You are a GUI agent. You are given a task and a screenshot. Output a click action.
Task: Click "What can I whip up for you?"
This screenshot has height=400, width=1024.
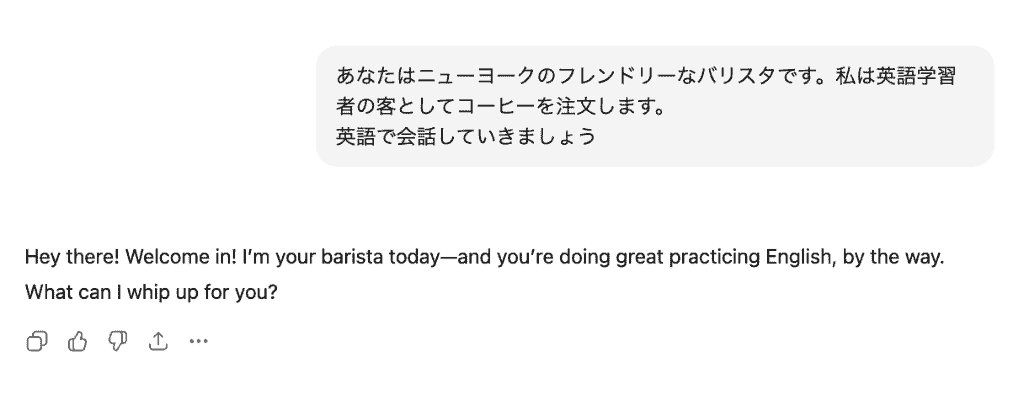tap(150, 297)
